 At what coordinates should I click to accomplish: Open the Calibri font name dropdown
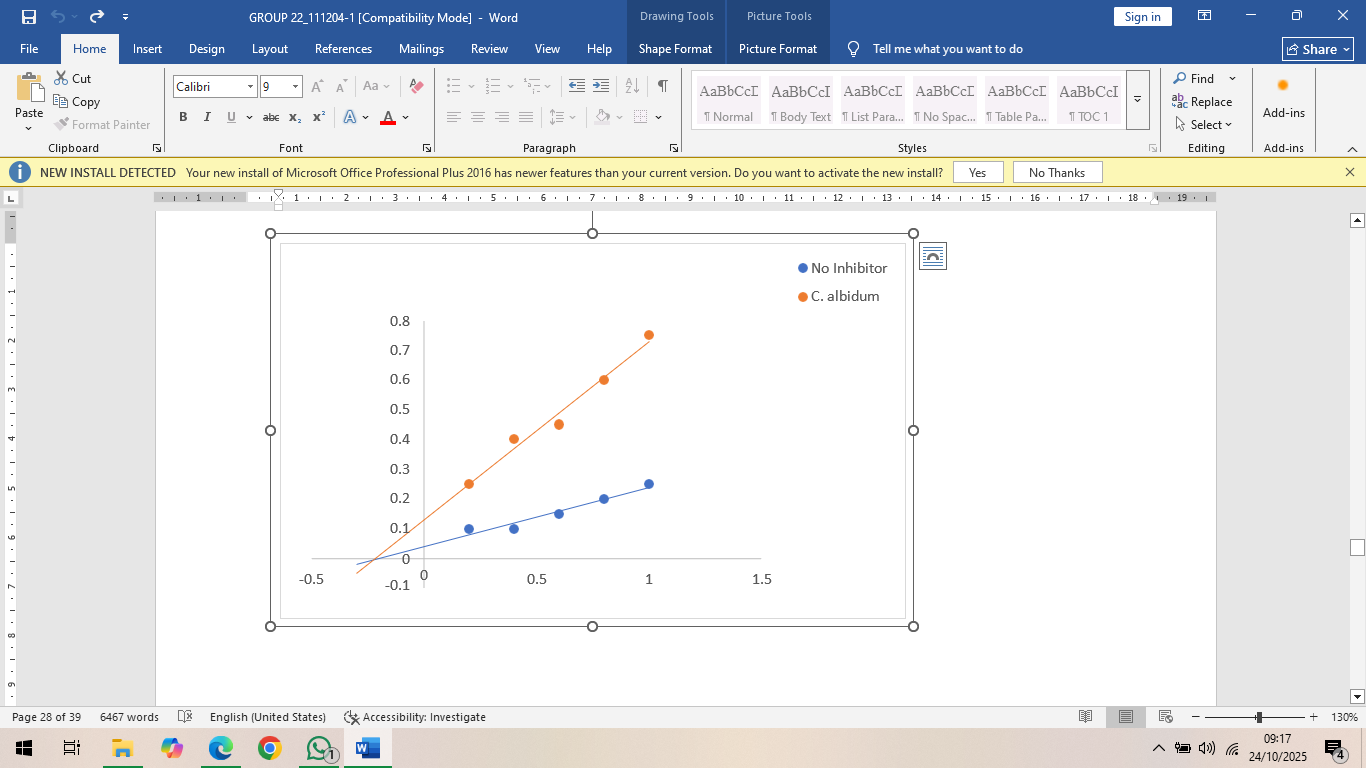(250, 87)
